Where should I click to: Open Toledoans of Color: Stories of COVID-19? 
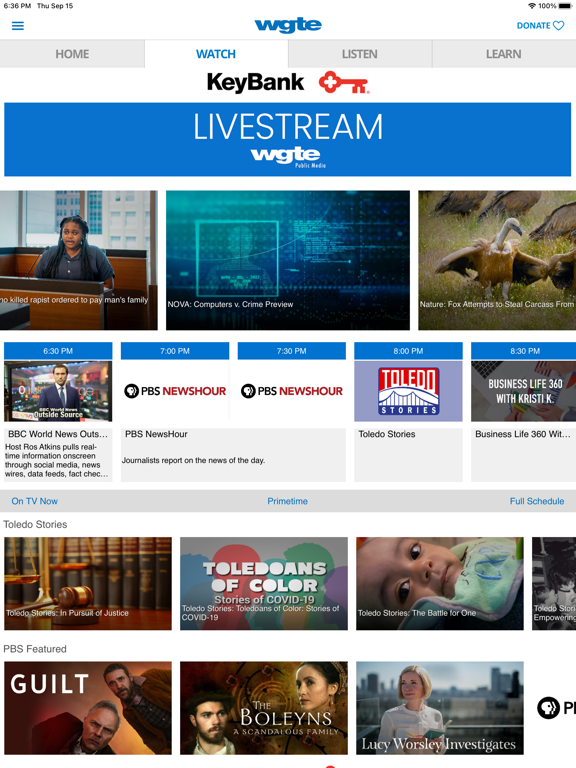click(264, 583)
